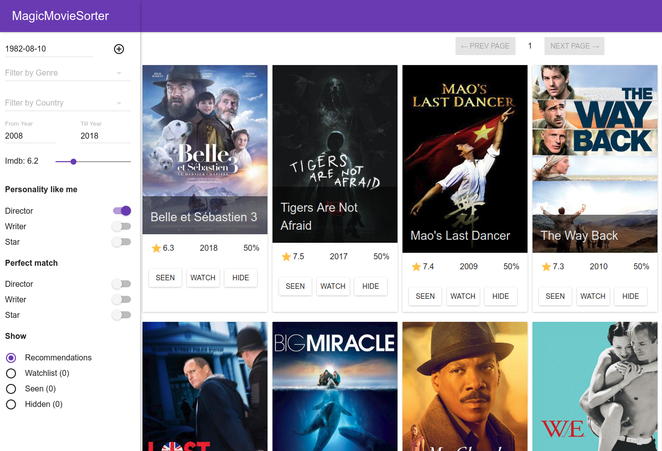This screenshot has width=662, height=451.
Task: Click the star icon on Mao's Last Dancer
Action: [416, 267]
